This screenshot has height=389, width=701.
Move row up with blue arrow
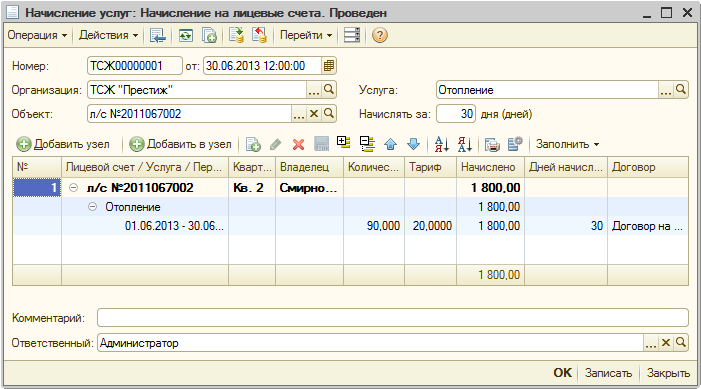(390, 144)
